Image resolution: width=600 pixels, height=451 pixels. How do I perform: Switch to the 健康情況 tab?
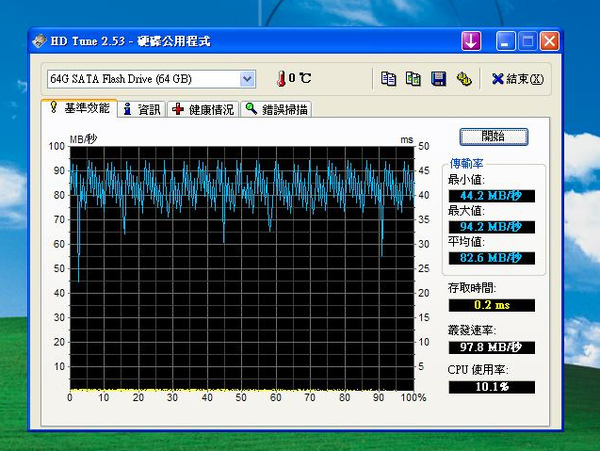[x=203, y=110]
